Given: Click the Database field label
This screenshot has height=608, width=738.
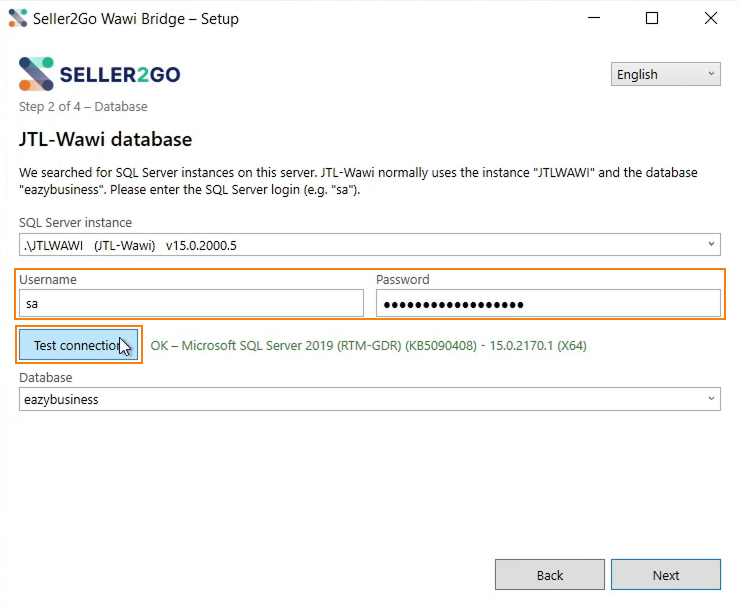Looking at the screenshot, I should click(46, 377).
